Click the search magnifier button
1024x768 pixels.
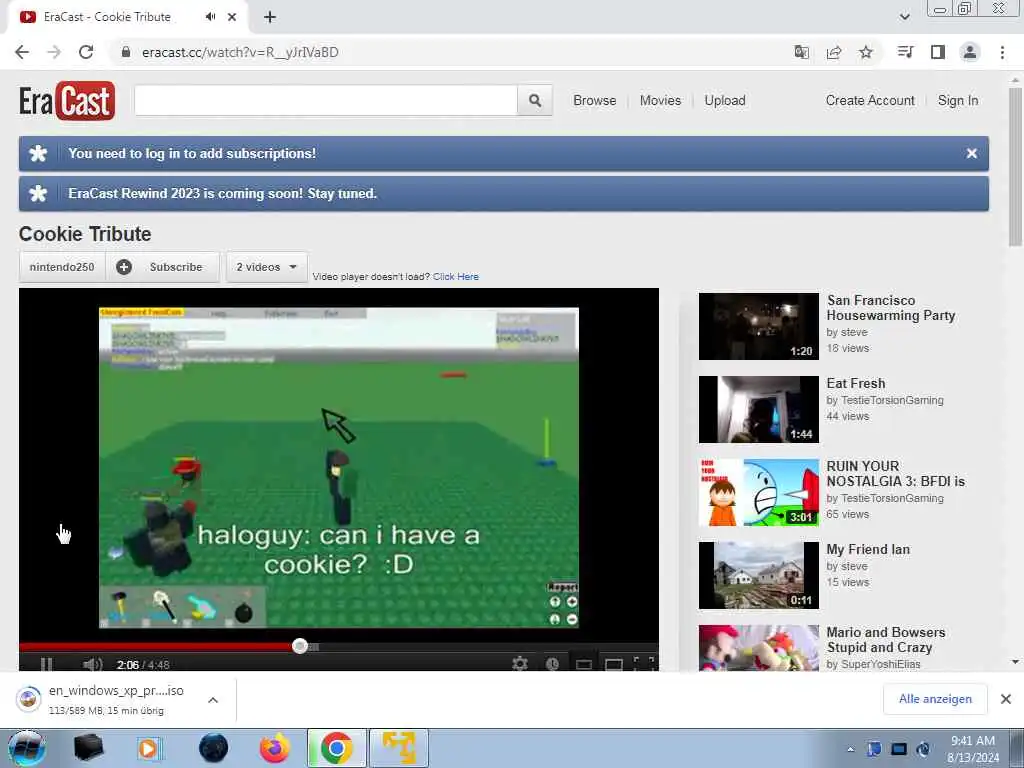click(x=535, y=101)
